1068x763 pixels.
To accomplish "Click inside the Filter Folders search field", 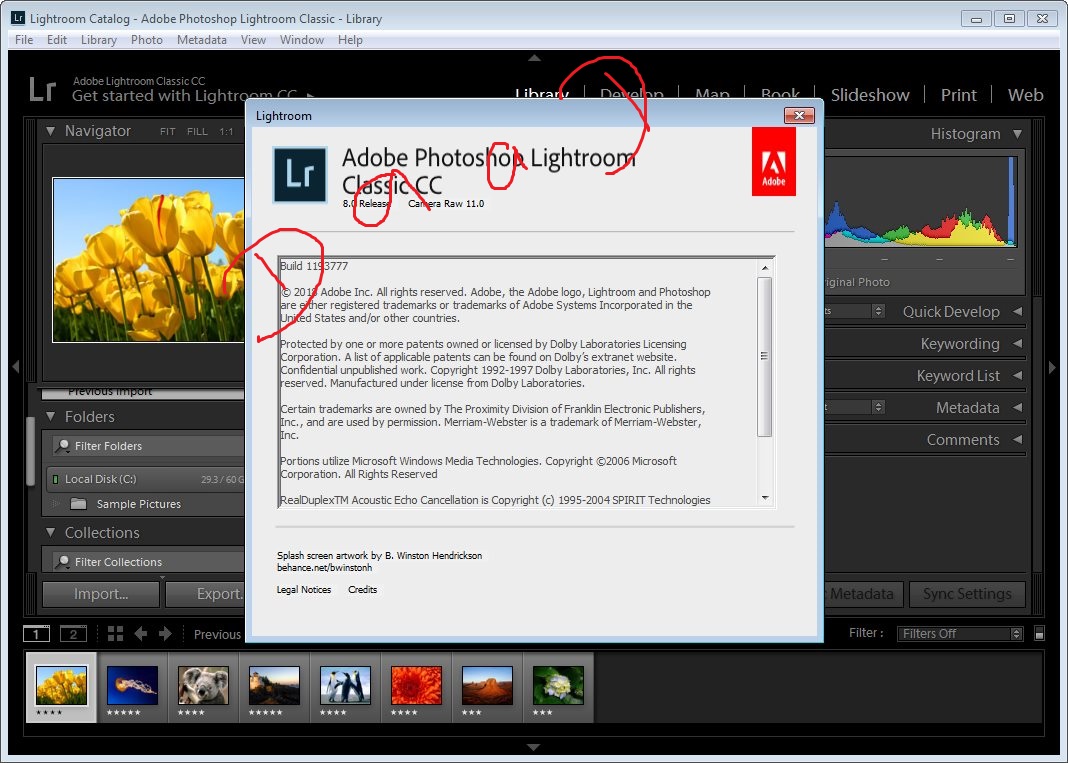I will pos(148,446).
